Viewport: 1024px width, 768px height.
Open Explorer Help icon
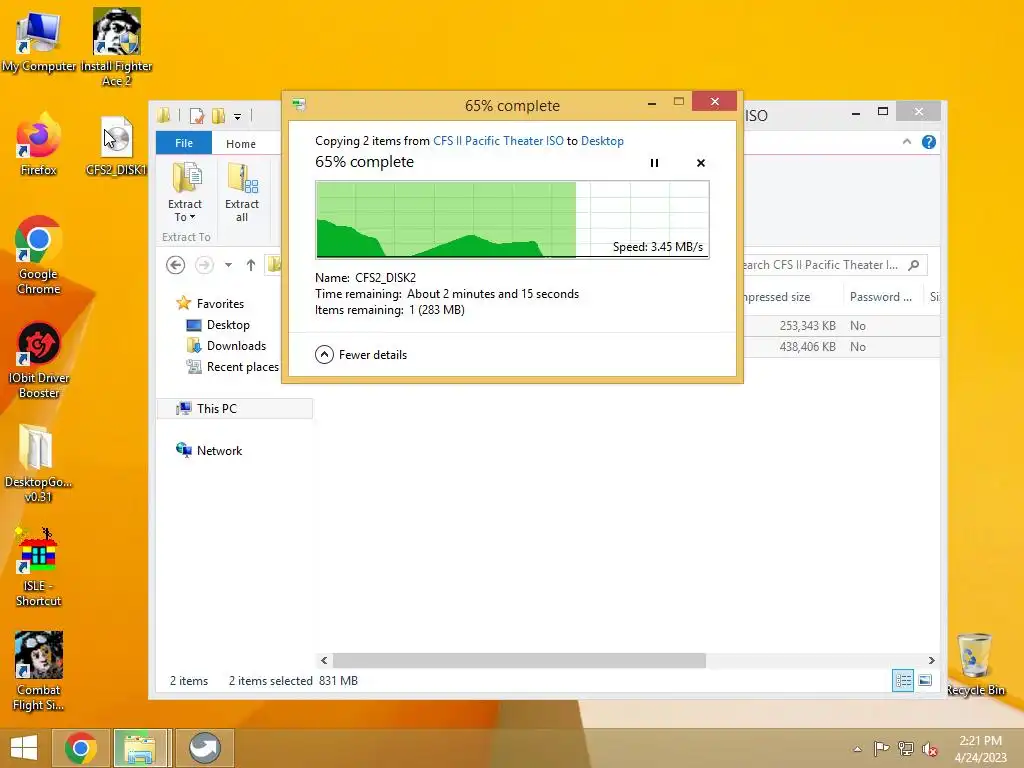click(x=929, y=142)
